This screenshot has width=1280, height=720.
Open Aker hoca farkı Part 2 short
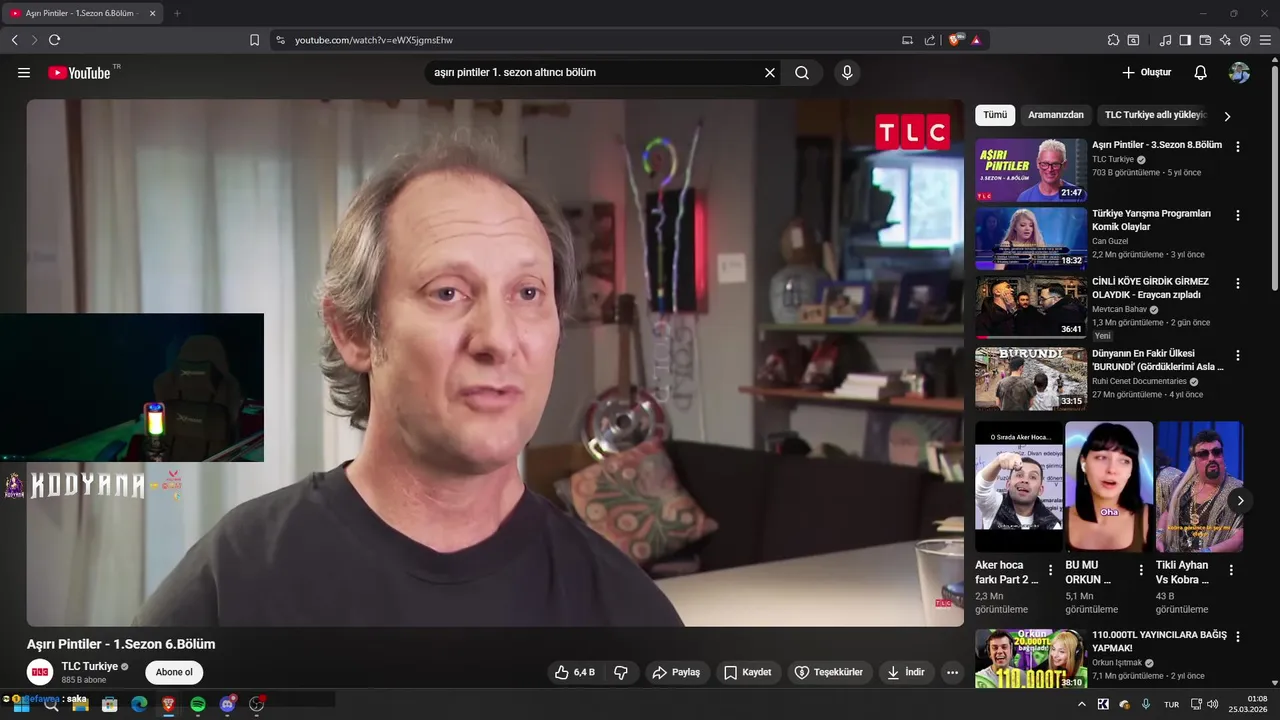(1019, 487)
